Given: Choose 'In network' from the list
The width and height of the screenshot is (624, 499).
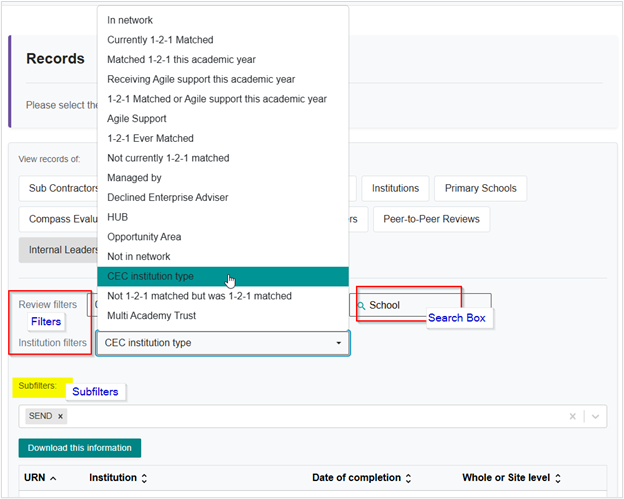Looking at the screenshot, I should click(x=130, y=20).
